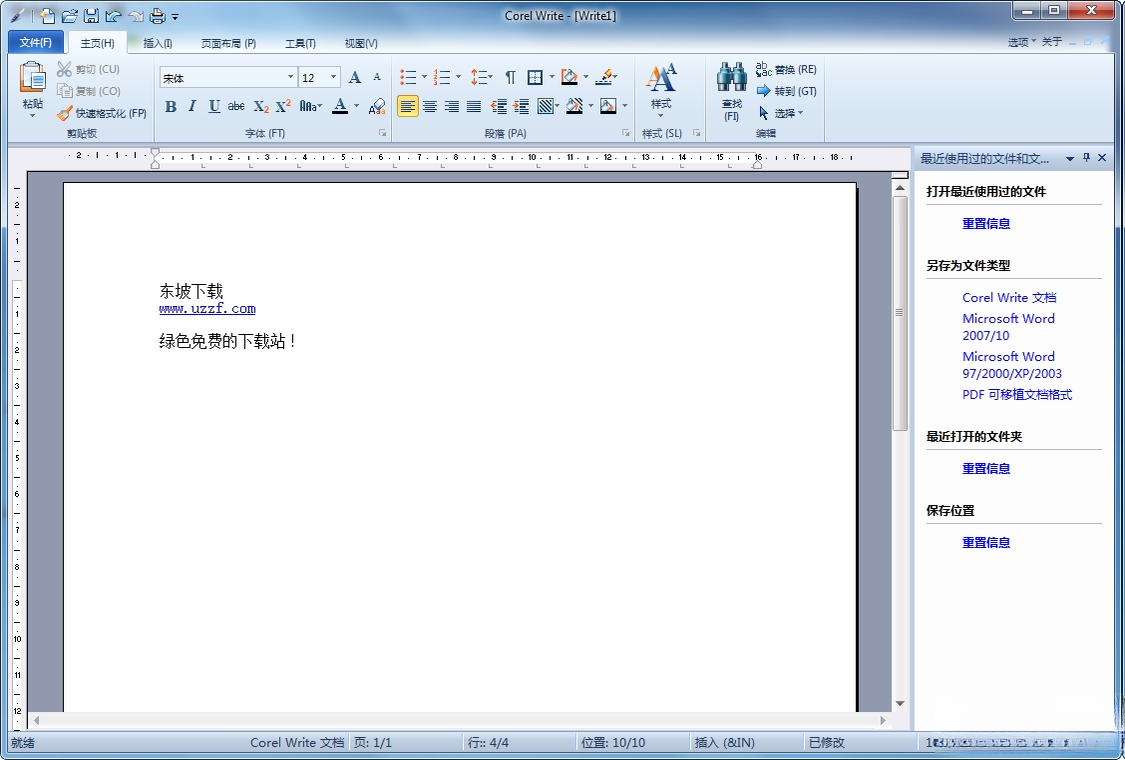Toggle paragraph marks ¶ display
Image resolution: width=1125 pixels, height=760 pixels.
tap(510, 77)
